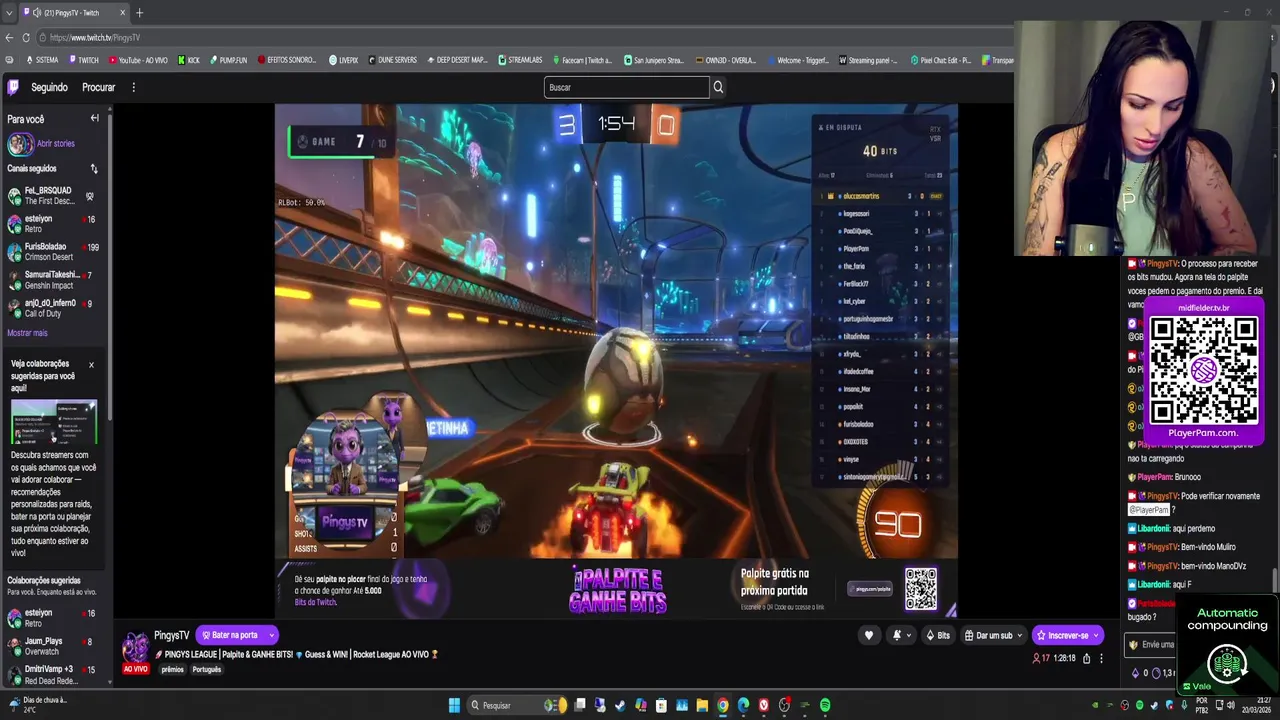Open the Procurar tab
This screenshot has width=1280, height=720.
(x=98, y=87)
